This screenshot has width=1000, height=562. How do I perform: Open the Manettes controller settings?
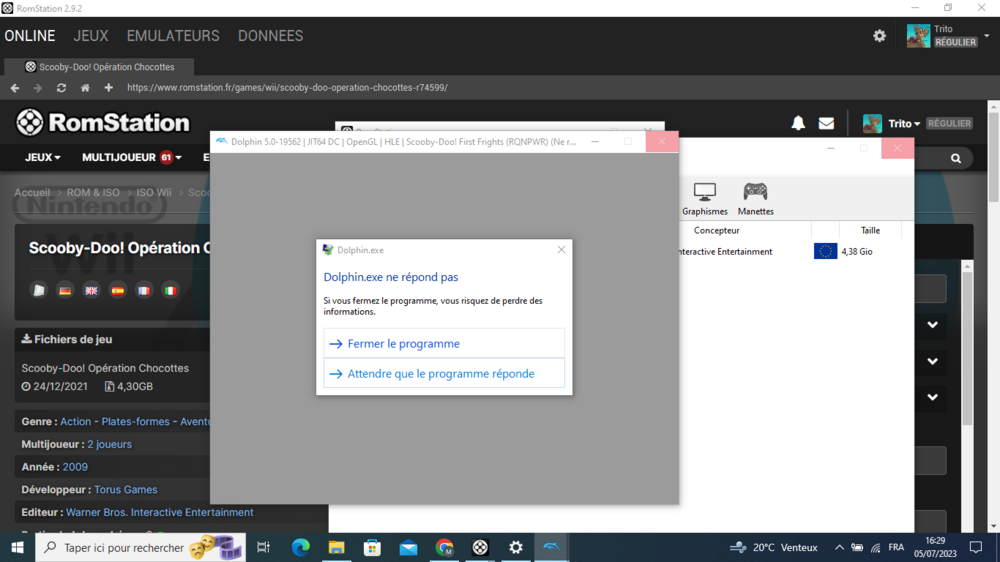tap(755, 198)
